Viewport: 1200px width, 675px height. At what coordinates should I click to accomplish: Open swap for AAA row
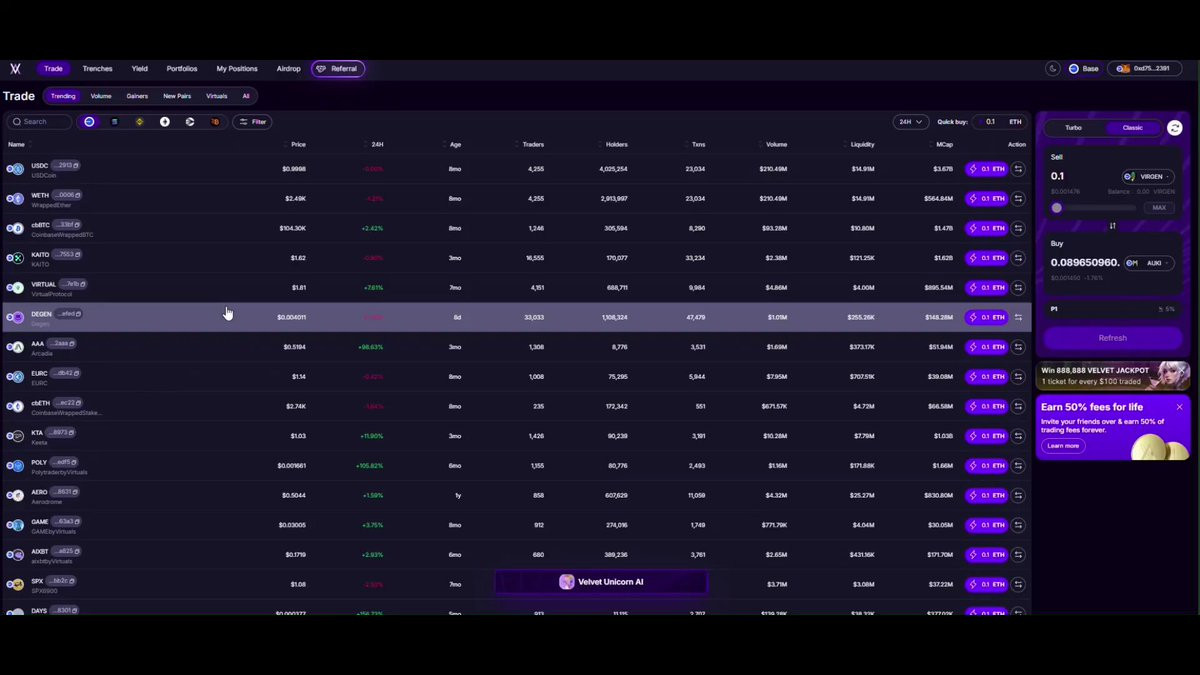pyautogui.click(x=1018, y=347)
